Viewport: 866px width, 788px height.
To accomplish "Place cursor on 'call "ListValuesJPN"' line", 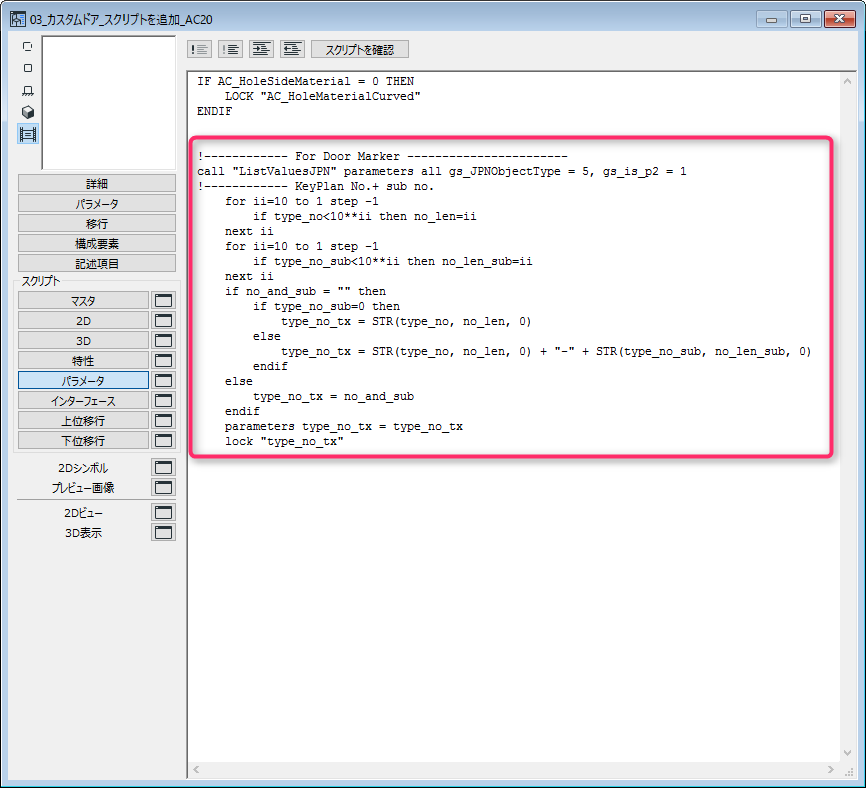I will coord(441,171).
